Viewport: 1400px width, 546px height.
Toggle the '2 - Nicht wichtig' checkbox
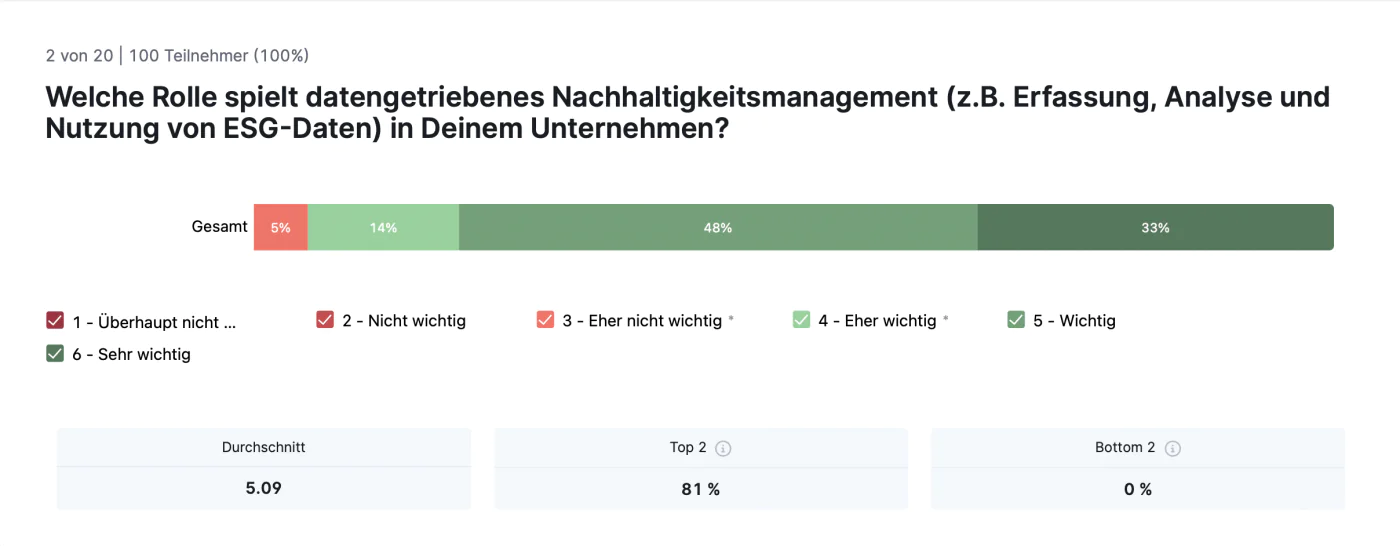click(325, 320)
